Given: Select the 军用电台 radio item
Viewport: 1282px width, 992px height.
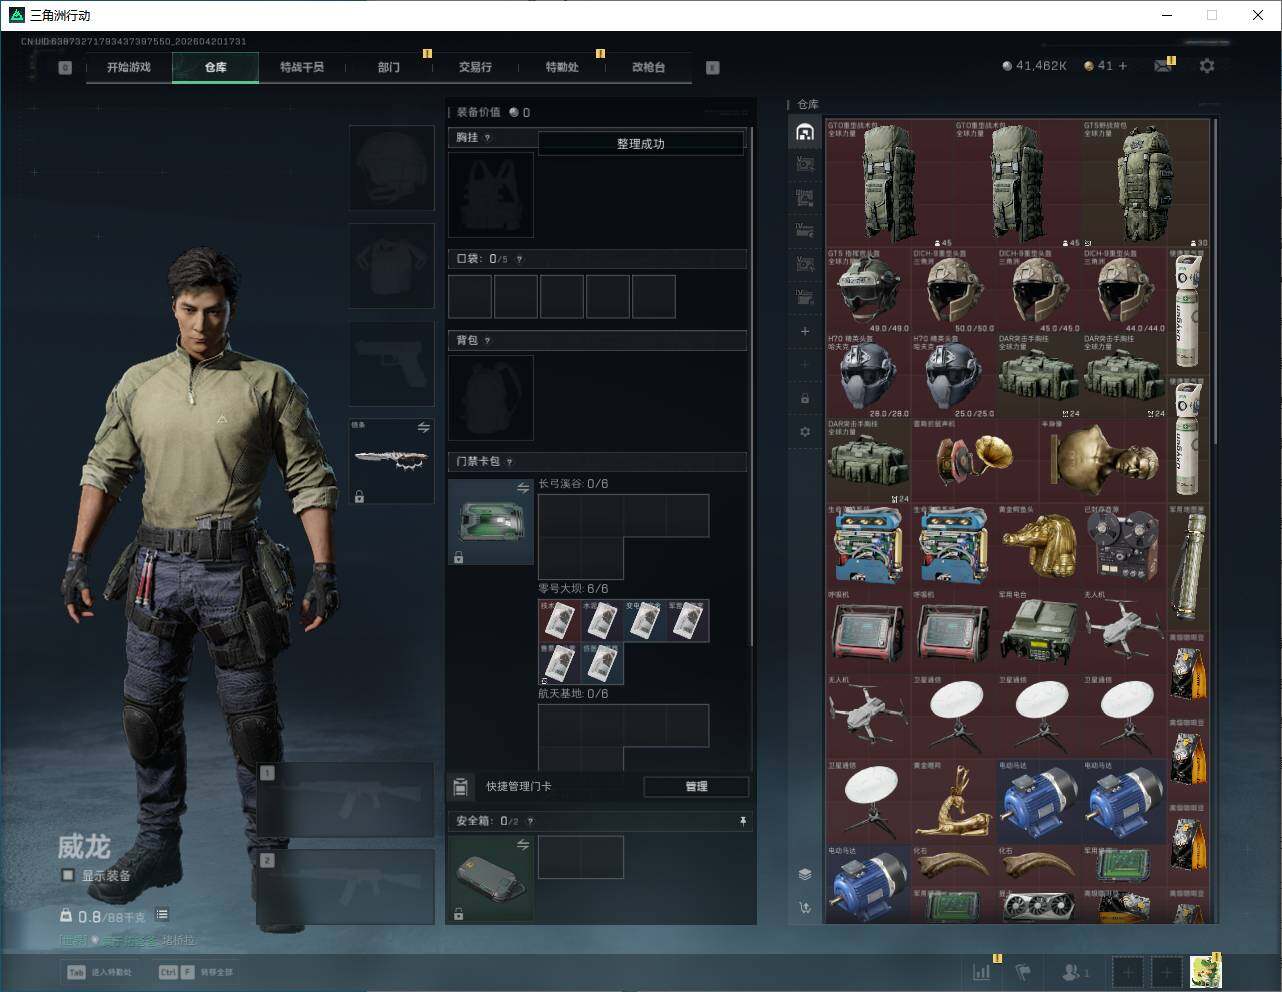Looking at the screenshot, I should point(1039,631).
